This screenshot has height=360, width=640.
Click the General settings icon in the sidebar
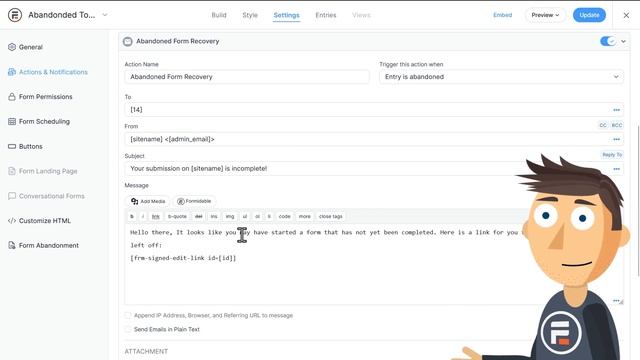point(12,47)
